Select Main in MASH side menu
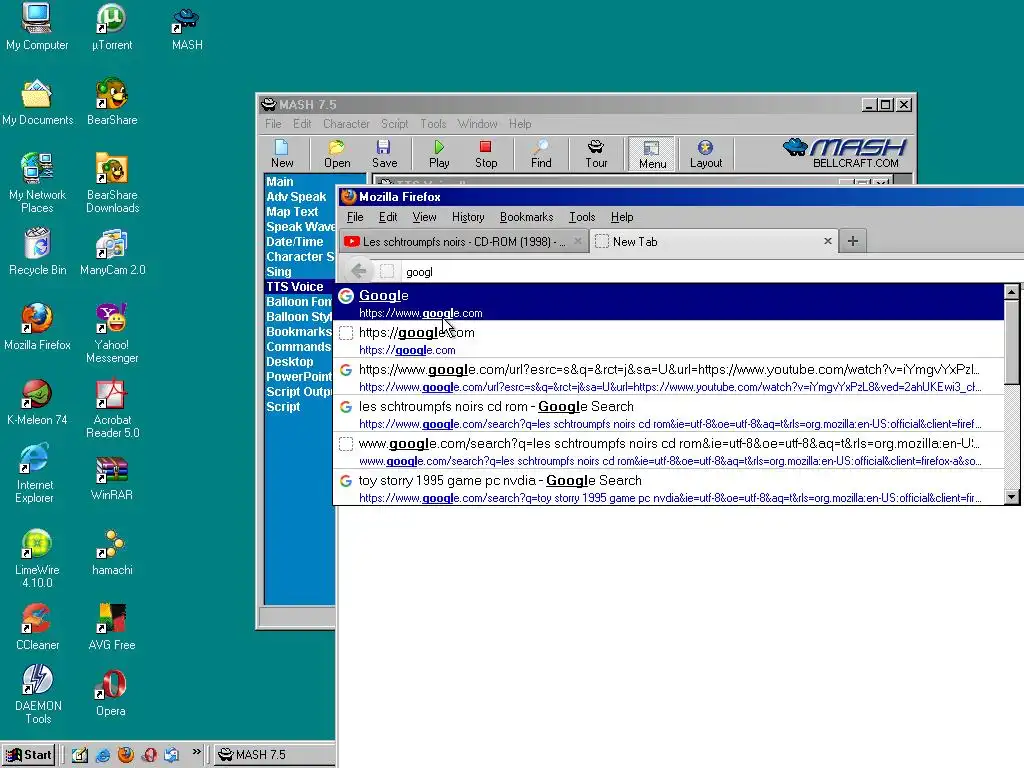The width and height of the screenshot is (1024, 768). coord(280,182)
